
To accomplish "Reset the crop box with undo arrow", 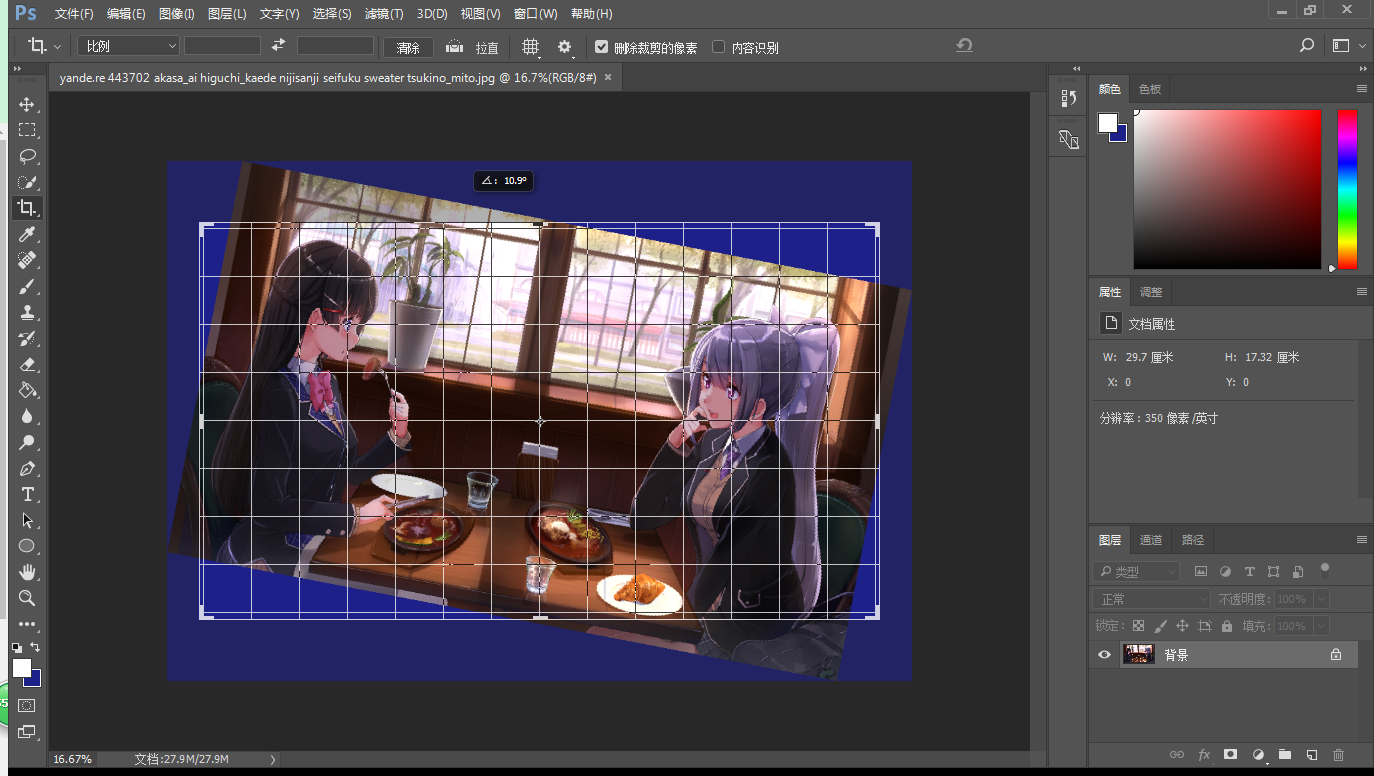I will point(964,46).
